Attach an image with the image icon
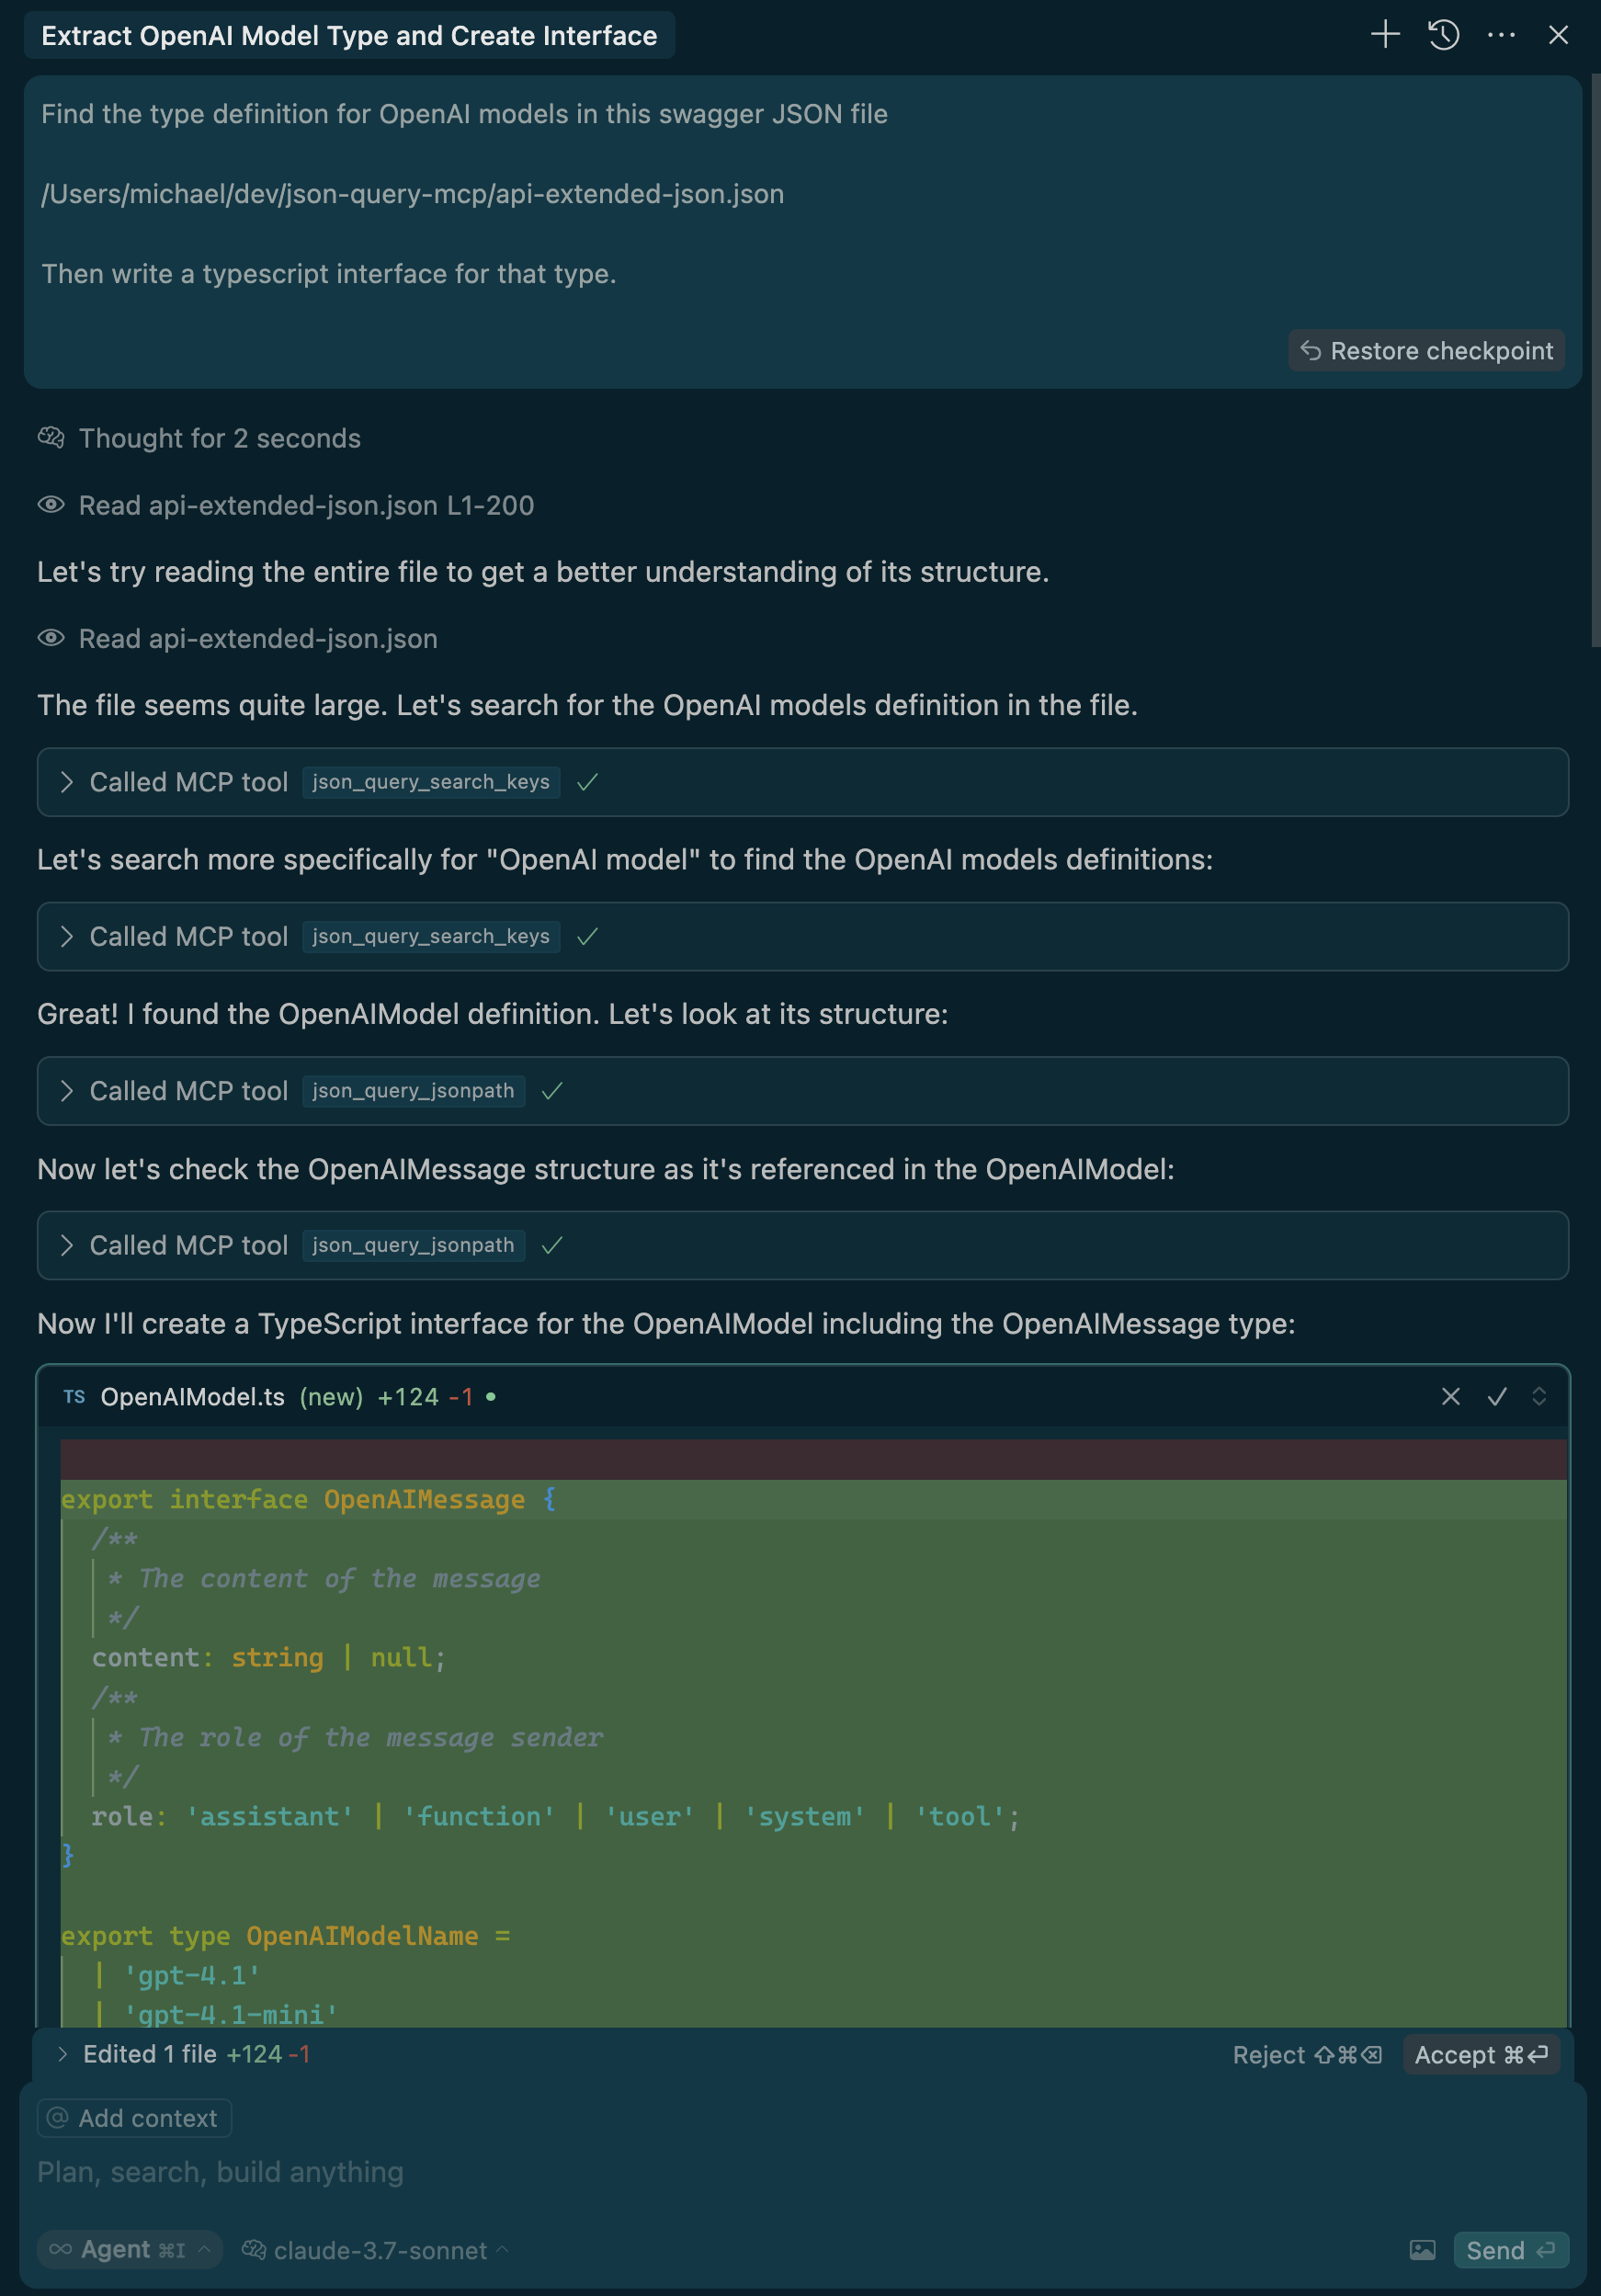The width and height of the screenshot is (1601, 2296). [1422, 2250]
